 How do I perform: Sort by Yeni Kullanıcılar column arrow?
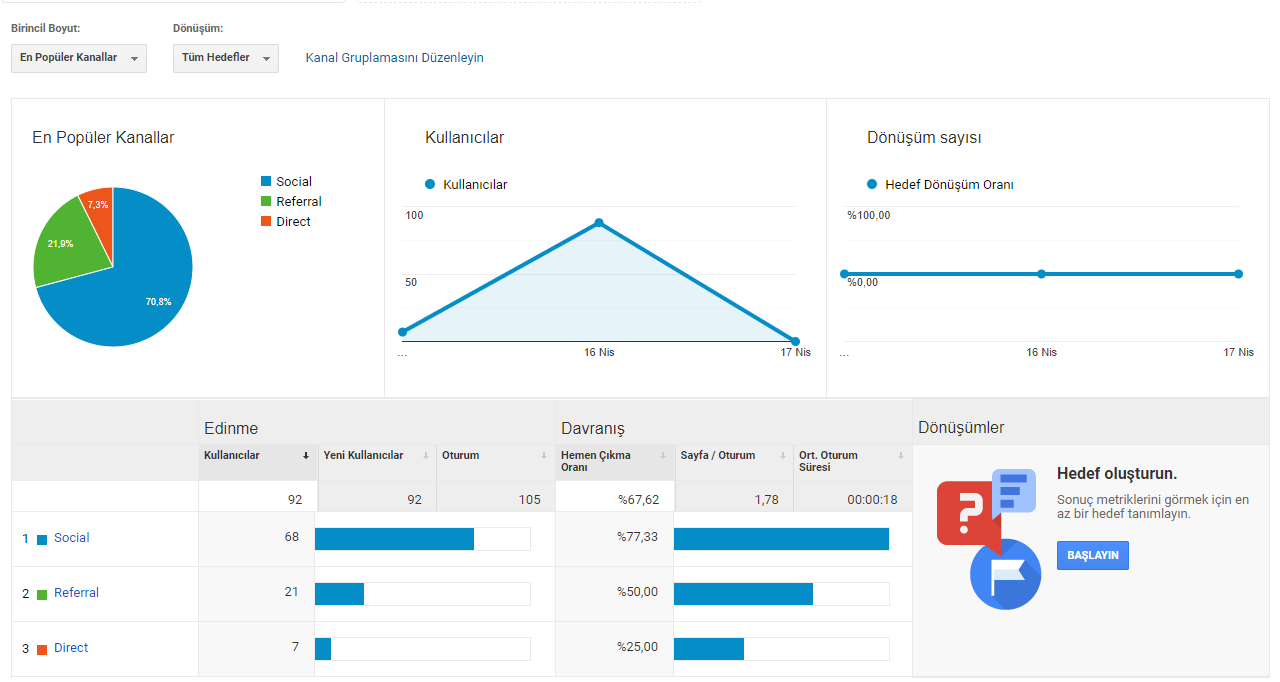coord(426,456)
